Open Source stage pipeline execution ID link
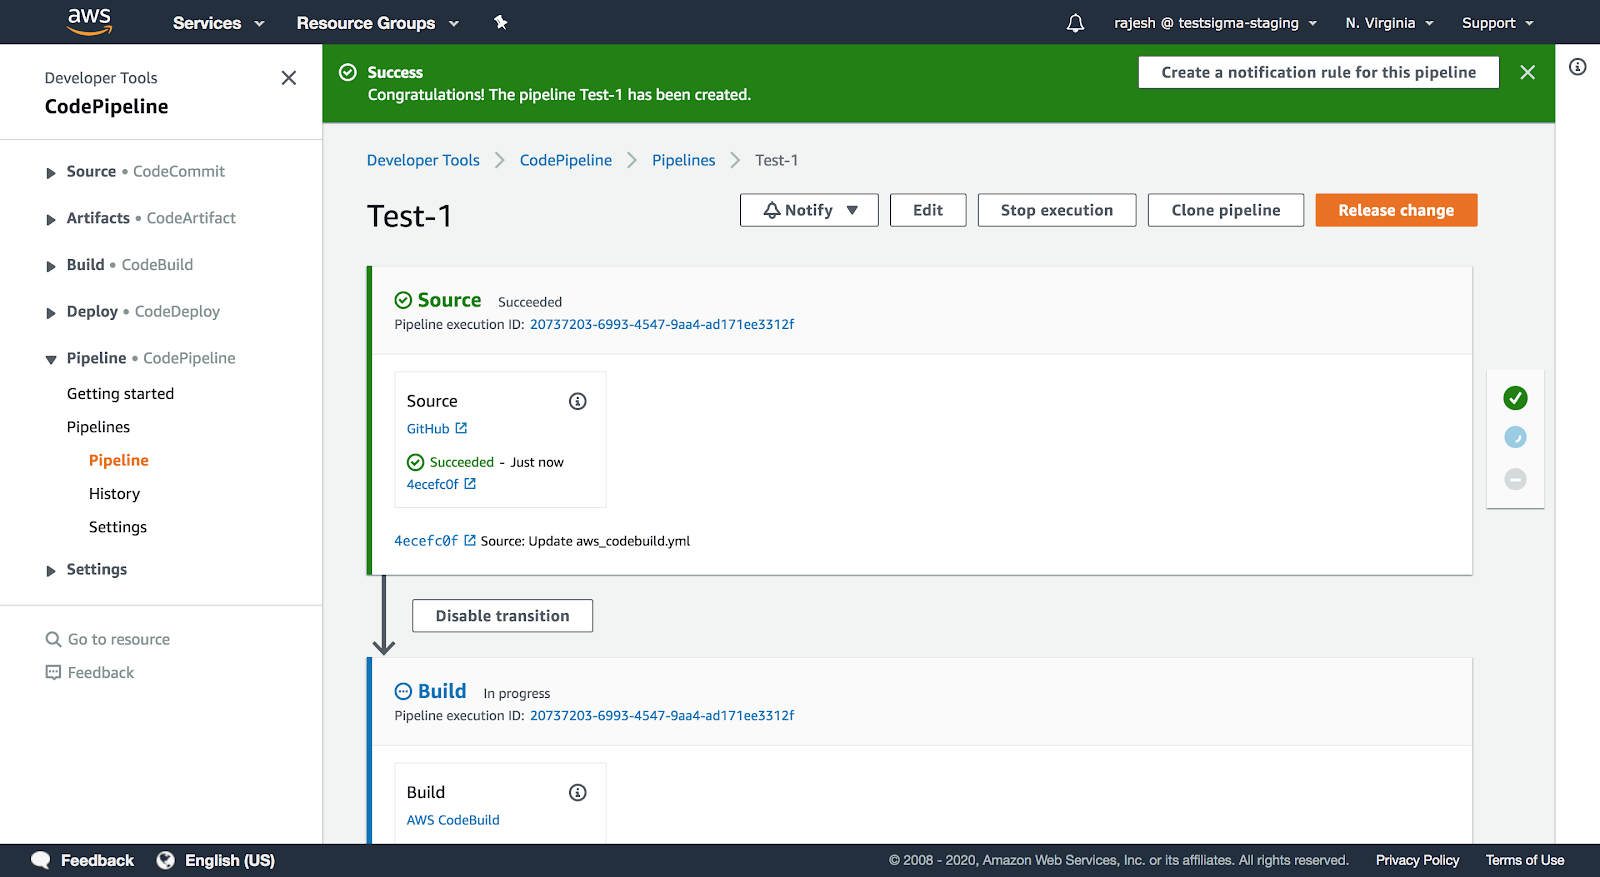Screen dimensions: 1600x877 click(662, 324)
